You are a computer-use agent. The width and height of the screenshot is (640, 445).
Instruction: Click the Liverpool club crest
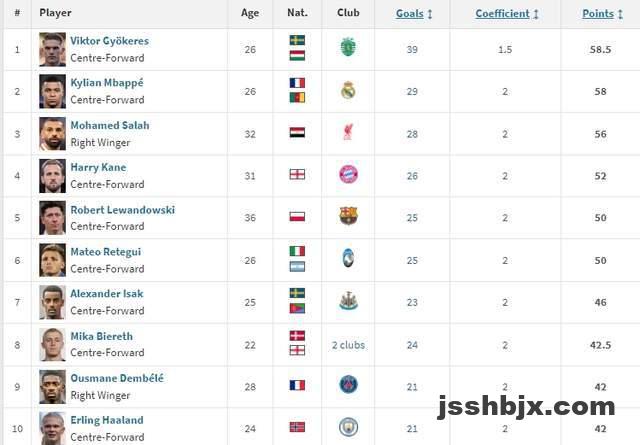click(348, 132)
